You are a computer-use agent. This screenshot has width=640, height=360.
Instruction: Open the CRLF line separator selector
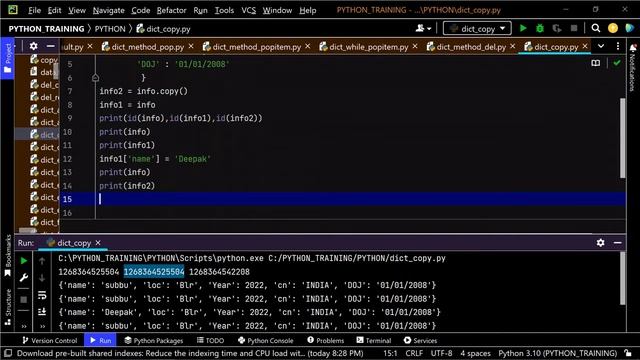[414, 353]
